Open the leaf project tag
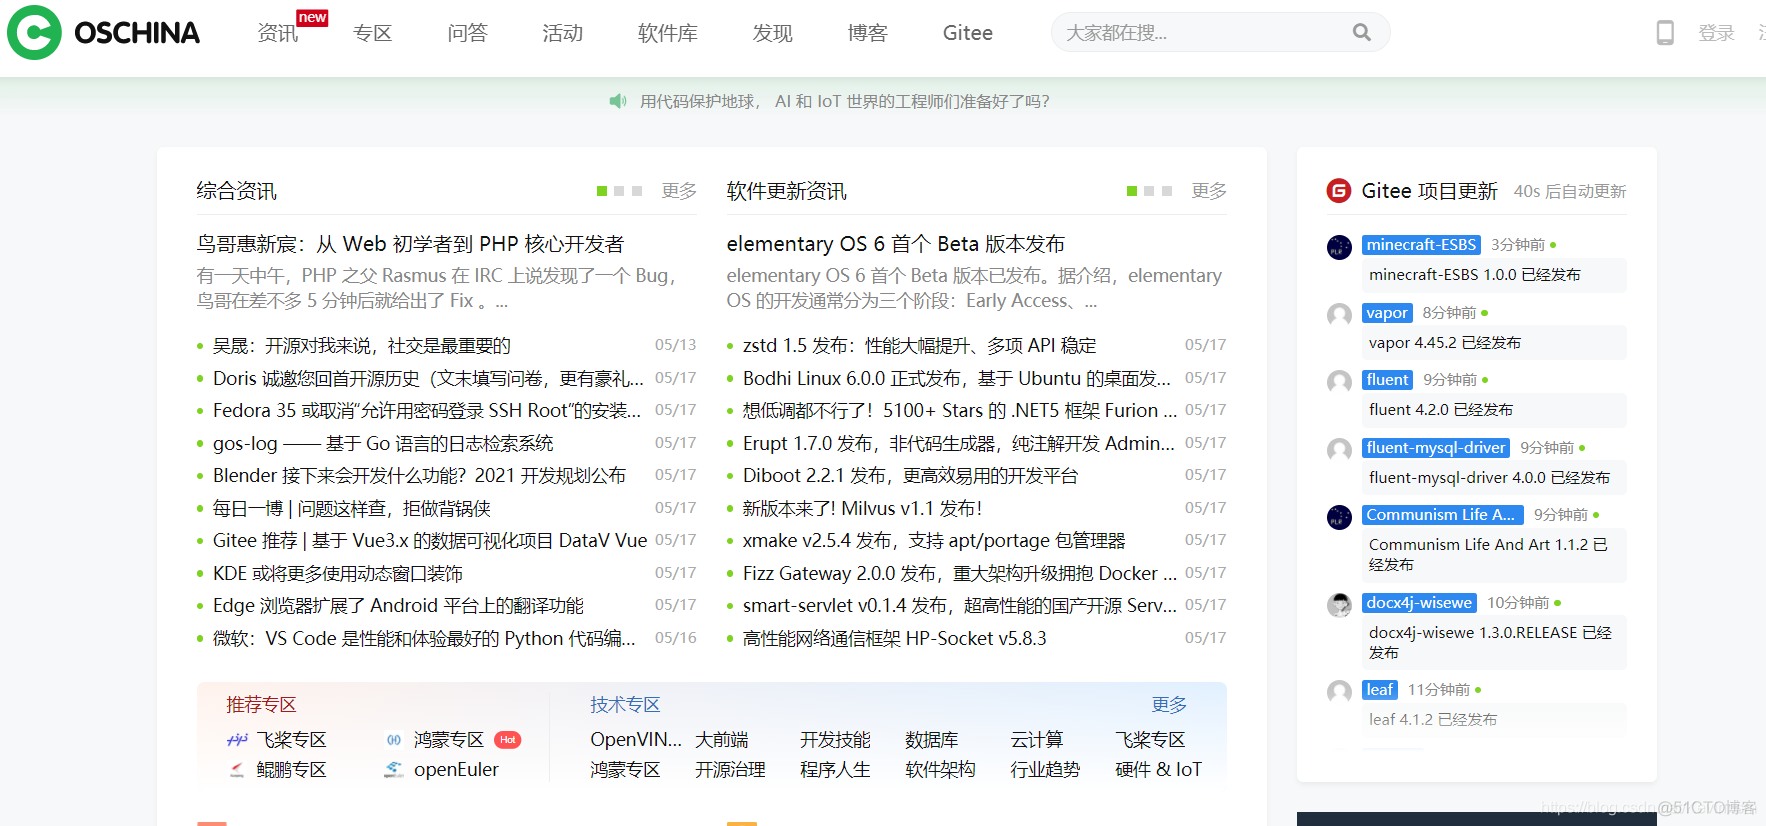The height and width of the screenshot is (826, 1766). 1380,690
